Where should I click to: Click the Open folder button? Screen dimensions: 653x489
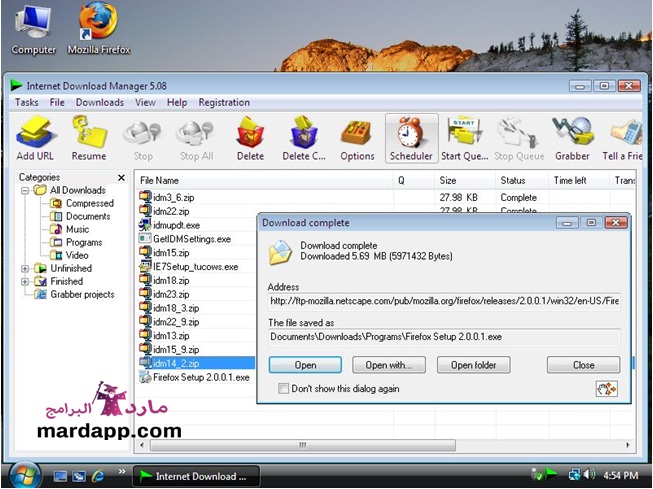coord(474,365)
